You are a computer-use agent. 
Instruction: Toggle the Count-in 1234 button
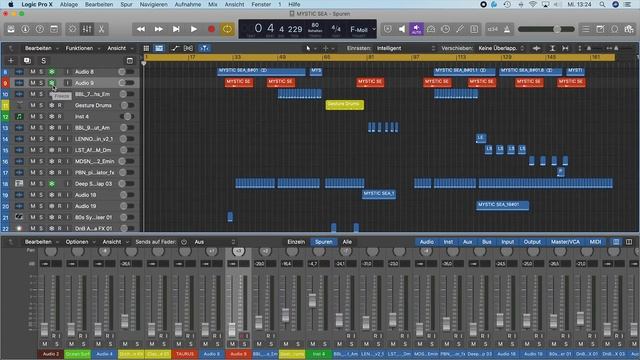click(493, 29)
